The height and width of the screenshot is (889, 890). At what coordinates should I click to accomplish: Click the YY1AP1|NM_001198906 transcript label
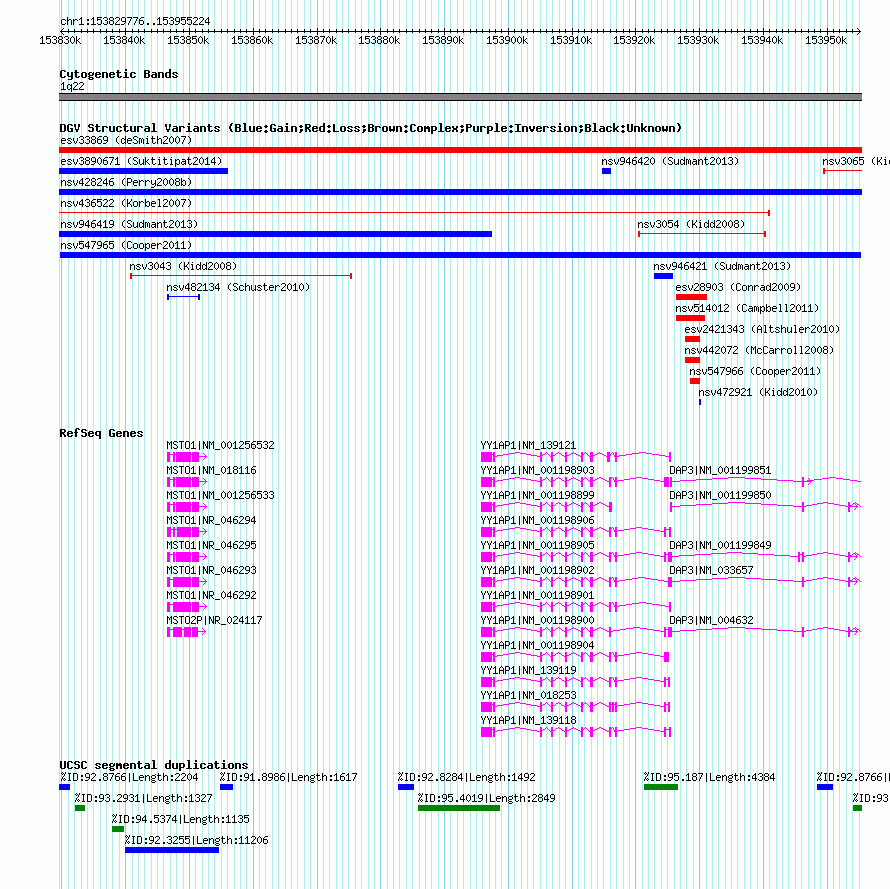[x=538, y=521]
